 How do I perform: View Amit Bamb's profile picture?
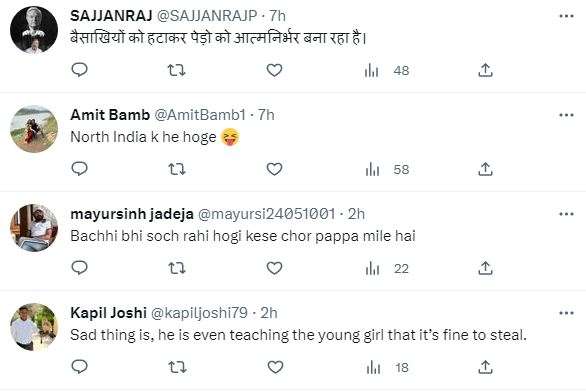(34, 129)
